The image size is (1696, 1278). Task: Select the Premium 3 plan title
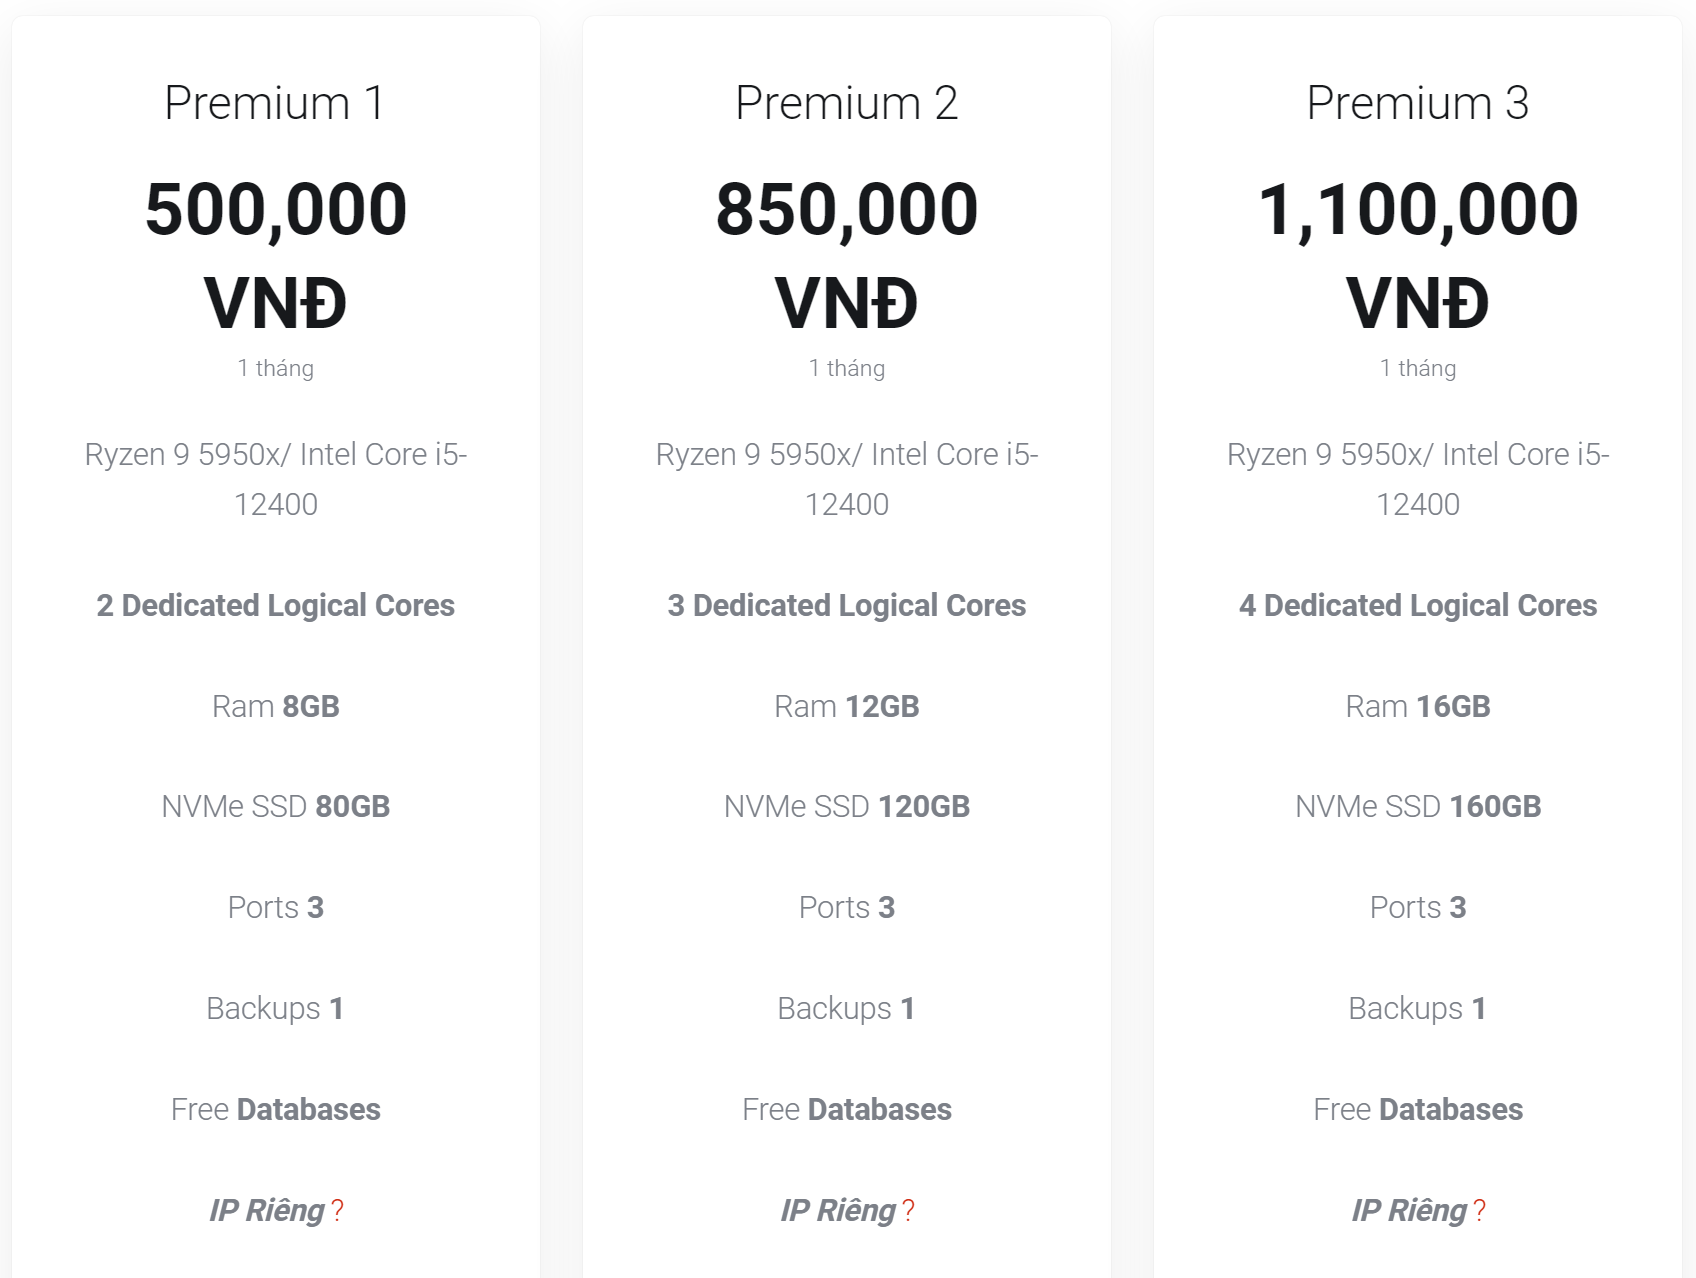tap(1417, 103)
